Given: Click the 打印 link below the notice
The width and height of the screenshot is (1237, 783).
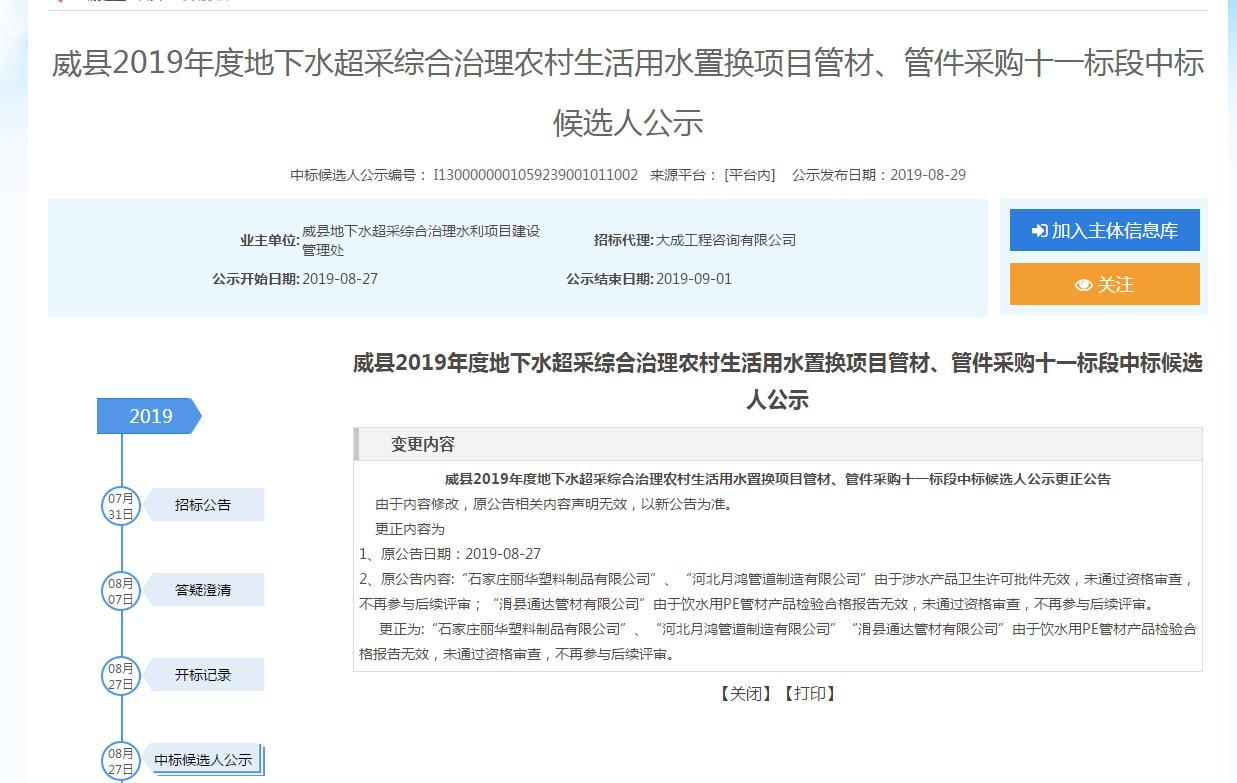Looking at the screenshot, I should (x=809, y=693).
